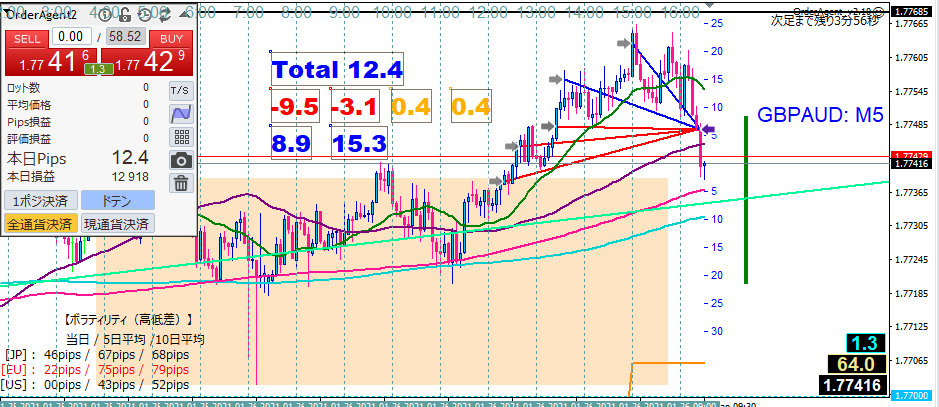This screenshot has height=407, width=939.
Task: Click the 現通貨決済 button
Action: (x=118, y=224)
